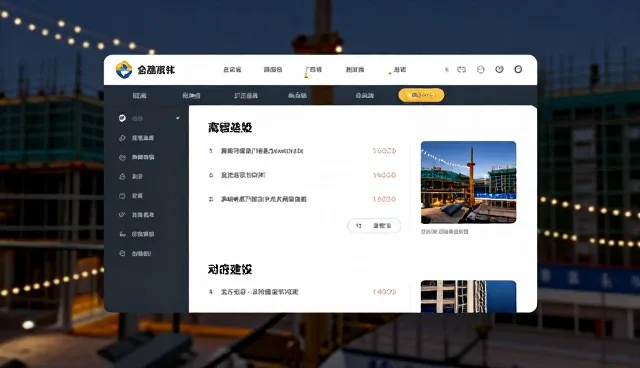Click the seventh sidebar item's icon
The image size is (640, 368).
pyautogui.click(x=122, y=234)
